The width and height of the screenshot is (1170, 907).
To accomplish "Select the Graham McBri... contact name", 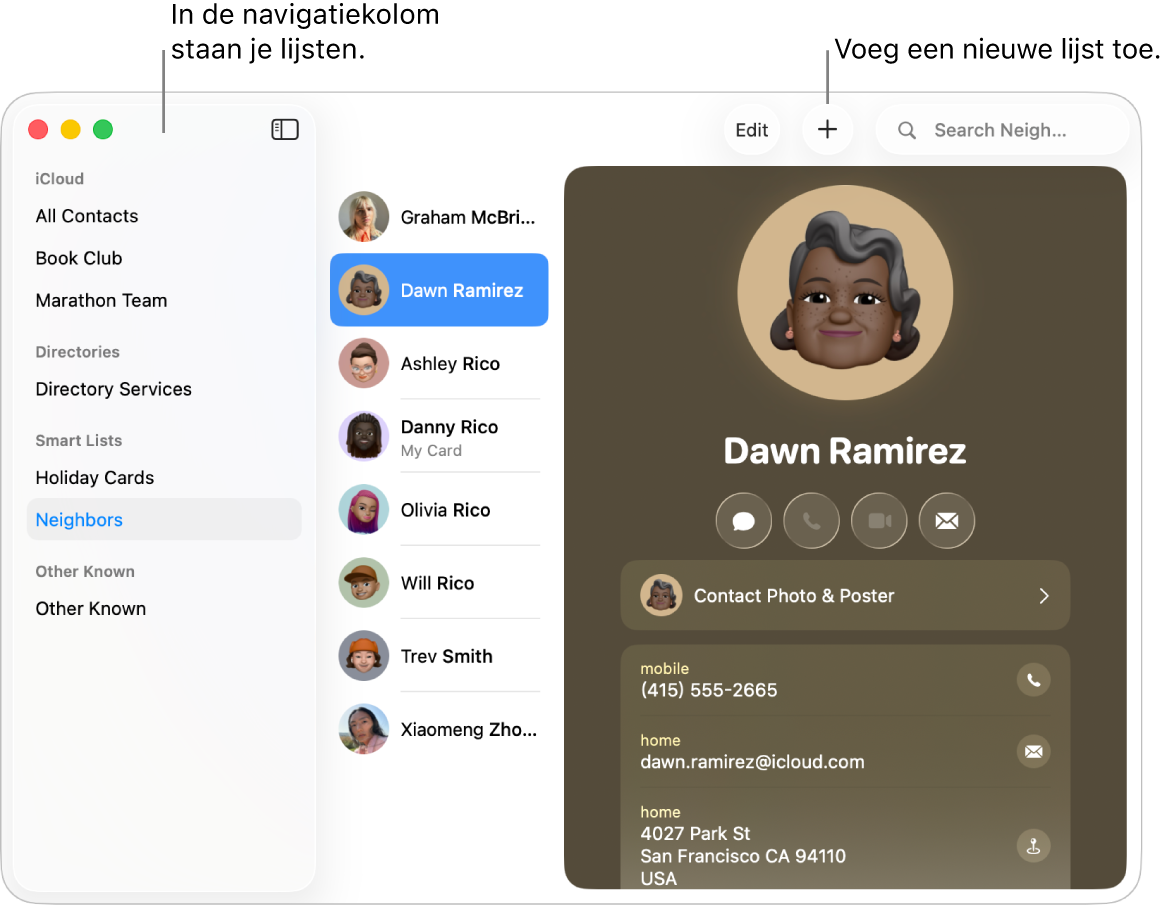I will tap(468, 217).
